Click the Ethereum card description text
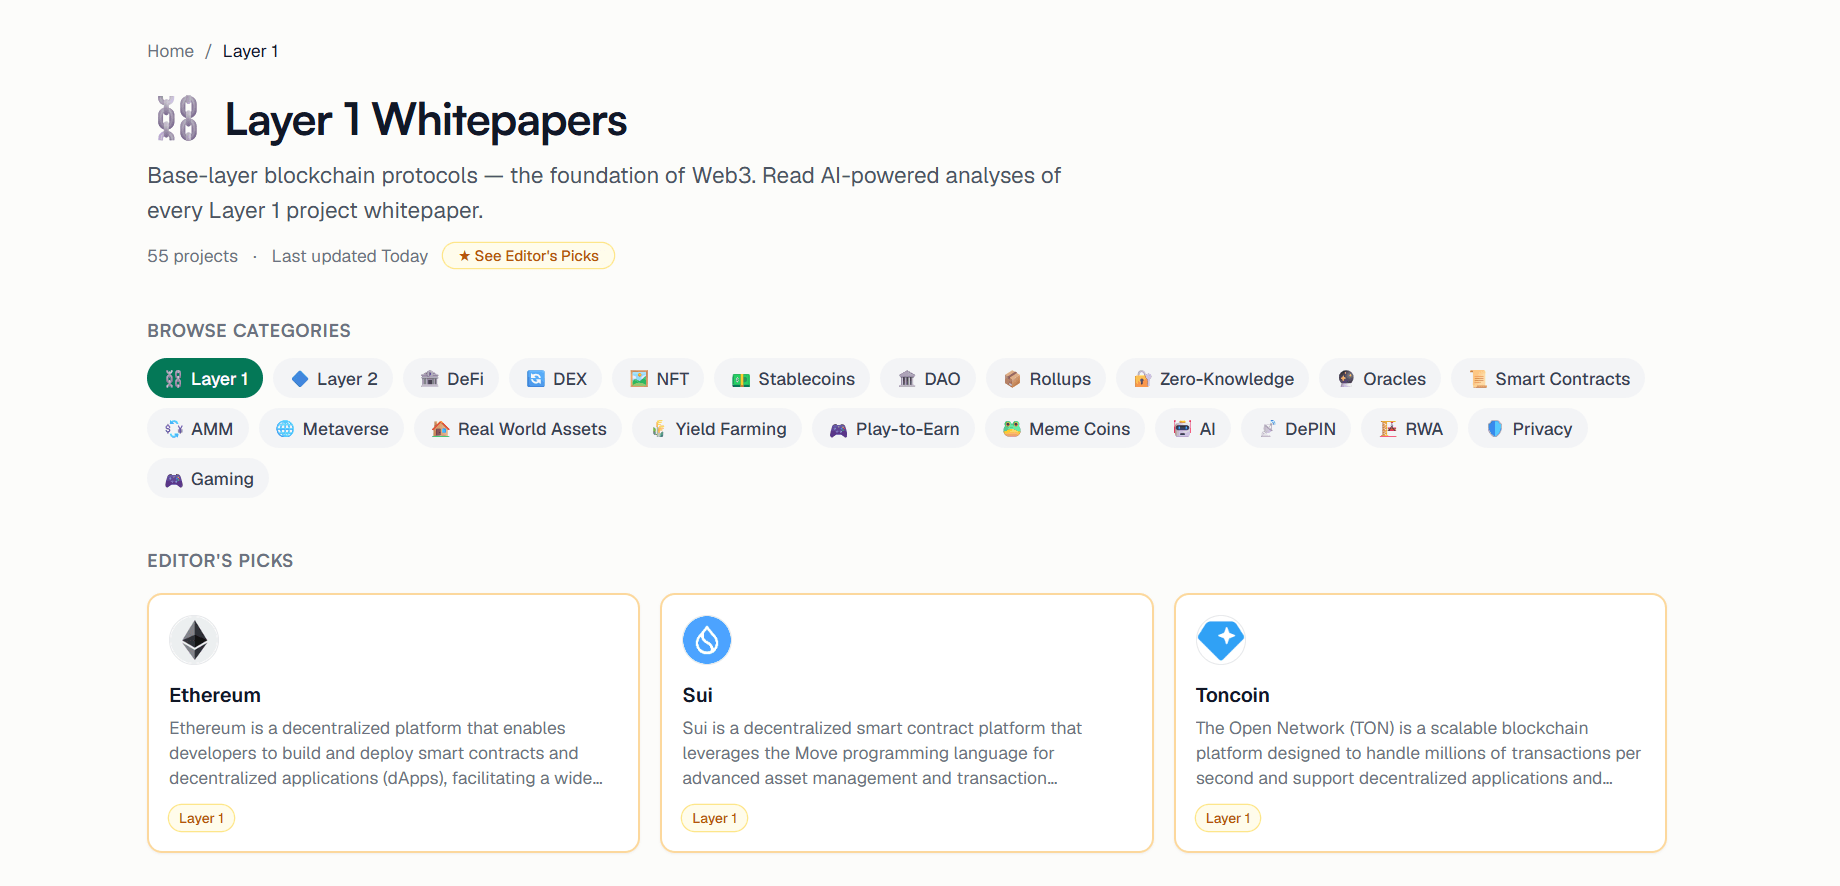The height and width of the screenshot is (886, 1840). [386, 753]
